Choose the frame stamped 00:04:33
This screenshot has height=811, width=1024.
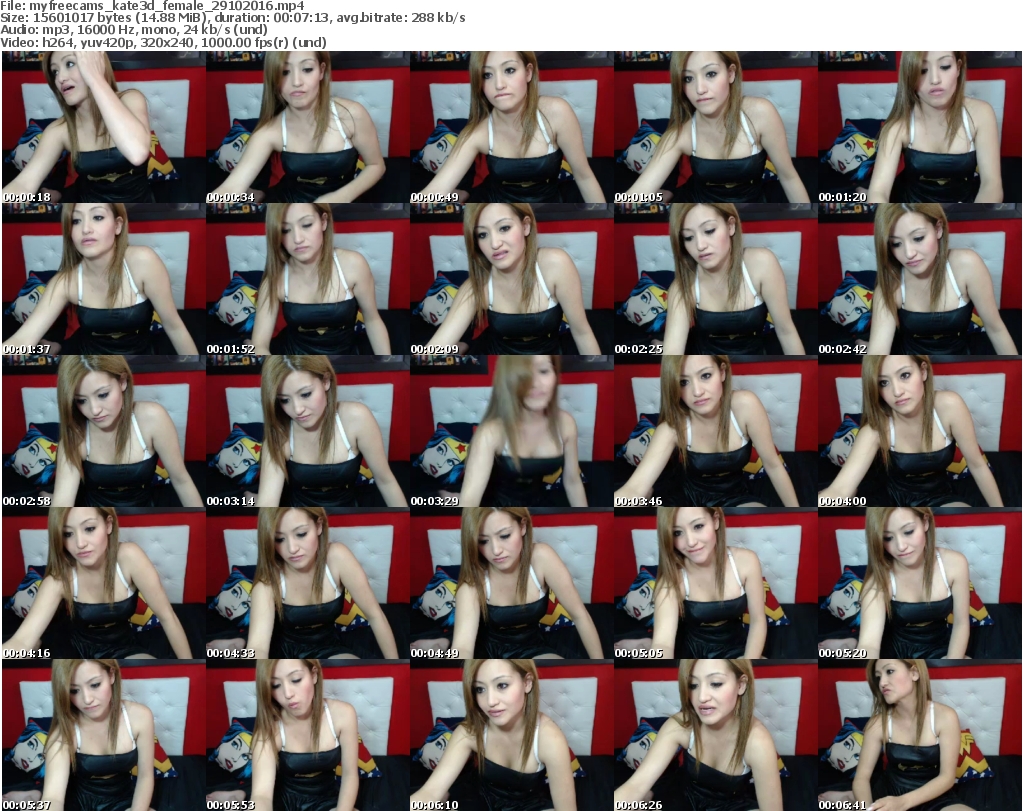point(308,583)
